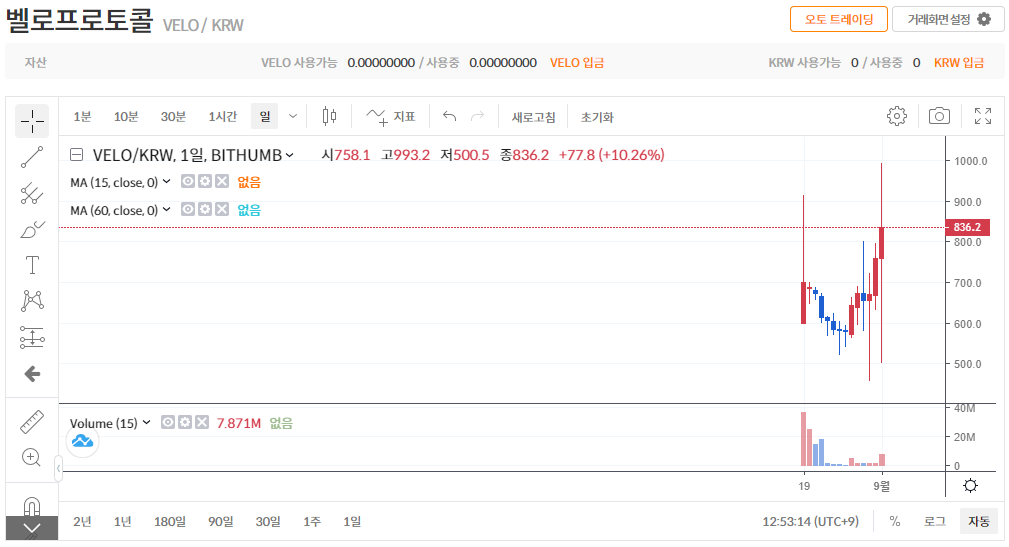Select the brush drawing tool
The width and height of the screenshot is (1009, 547).
[x=32, y=229]
